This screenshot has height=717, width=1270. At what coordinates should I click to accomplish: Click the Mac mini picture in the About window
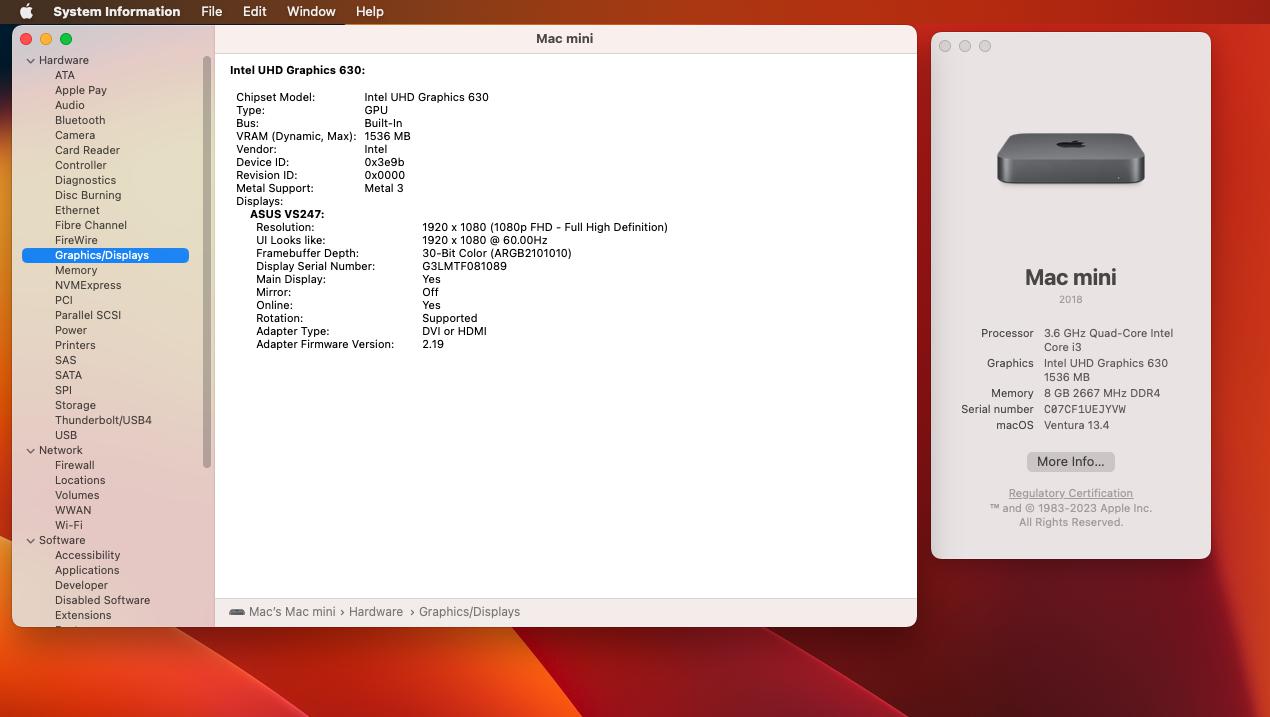pyautogui.click(x=1070, y=158)
